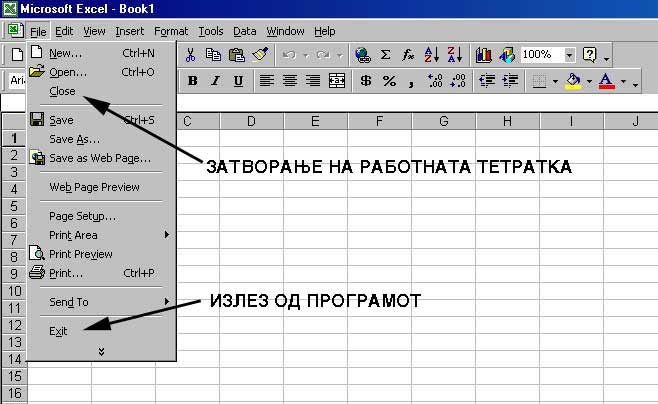Click the Cut scissors icon
Screen dimensions: 658x404
point(191,55)
